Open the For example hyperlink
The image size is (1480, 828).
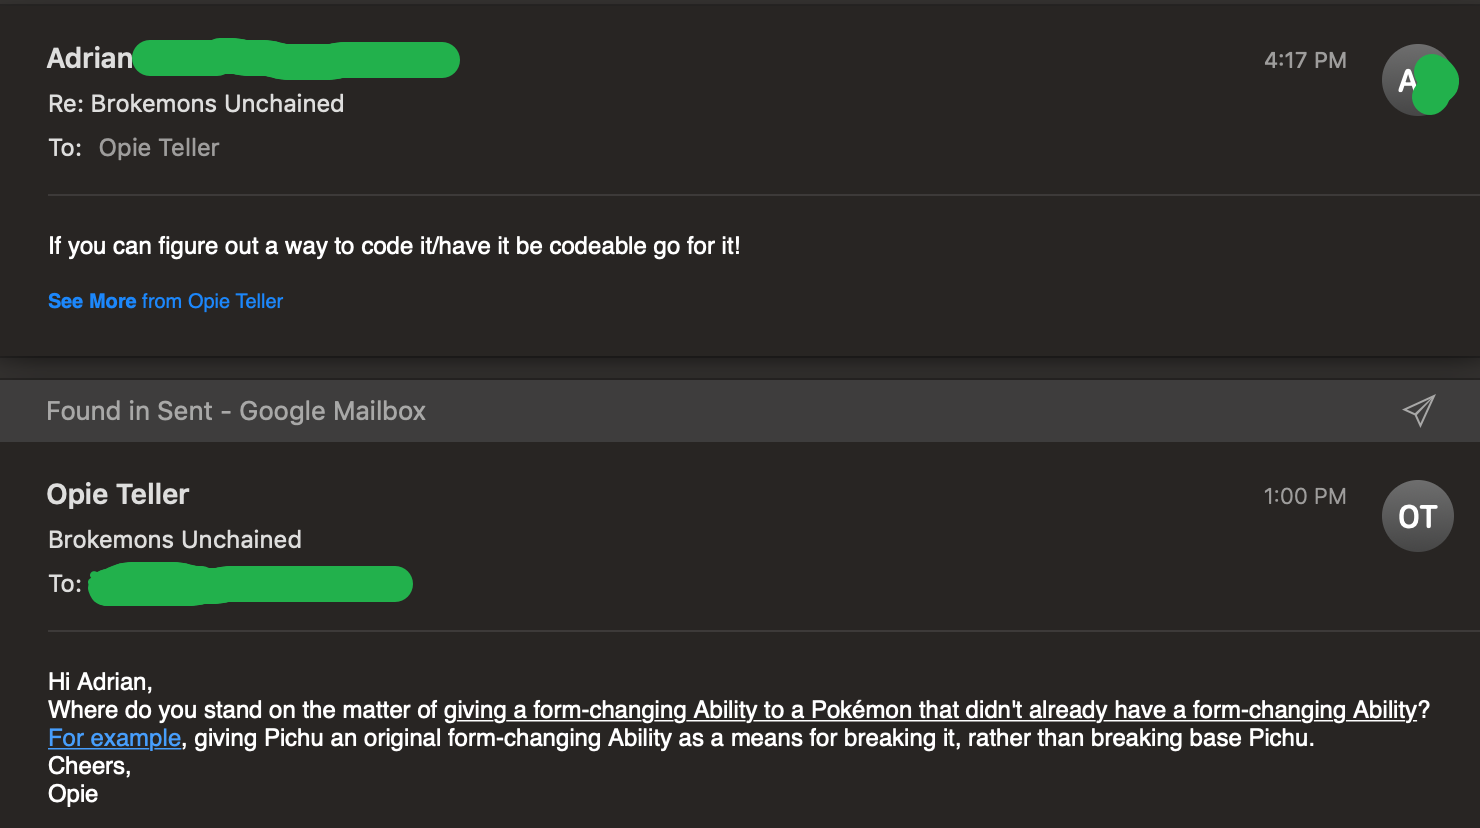click(114, 738)
